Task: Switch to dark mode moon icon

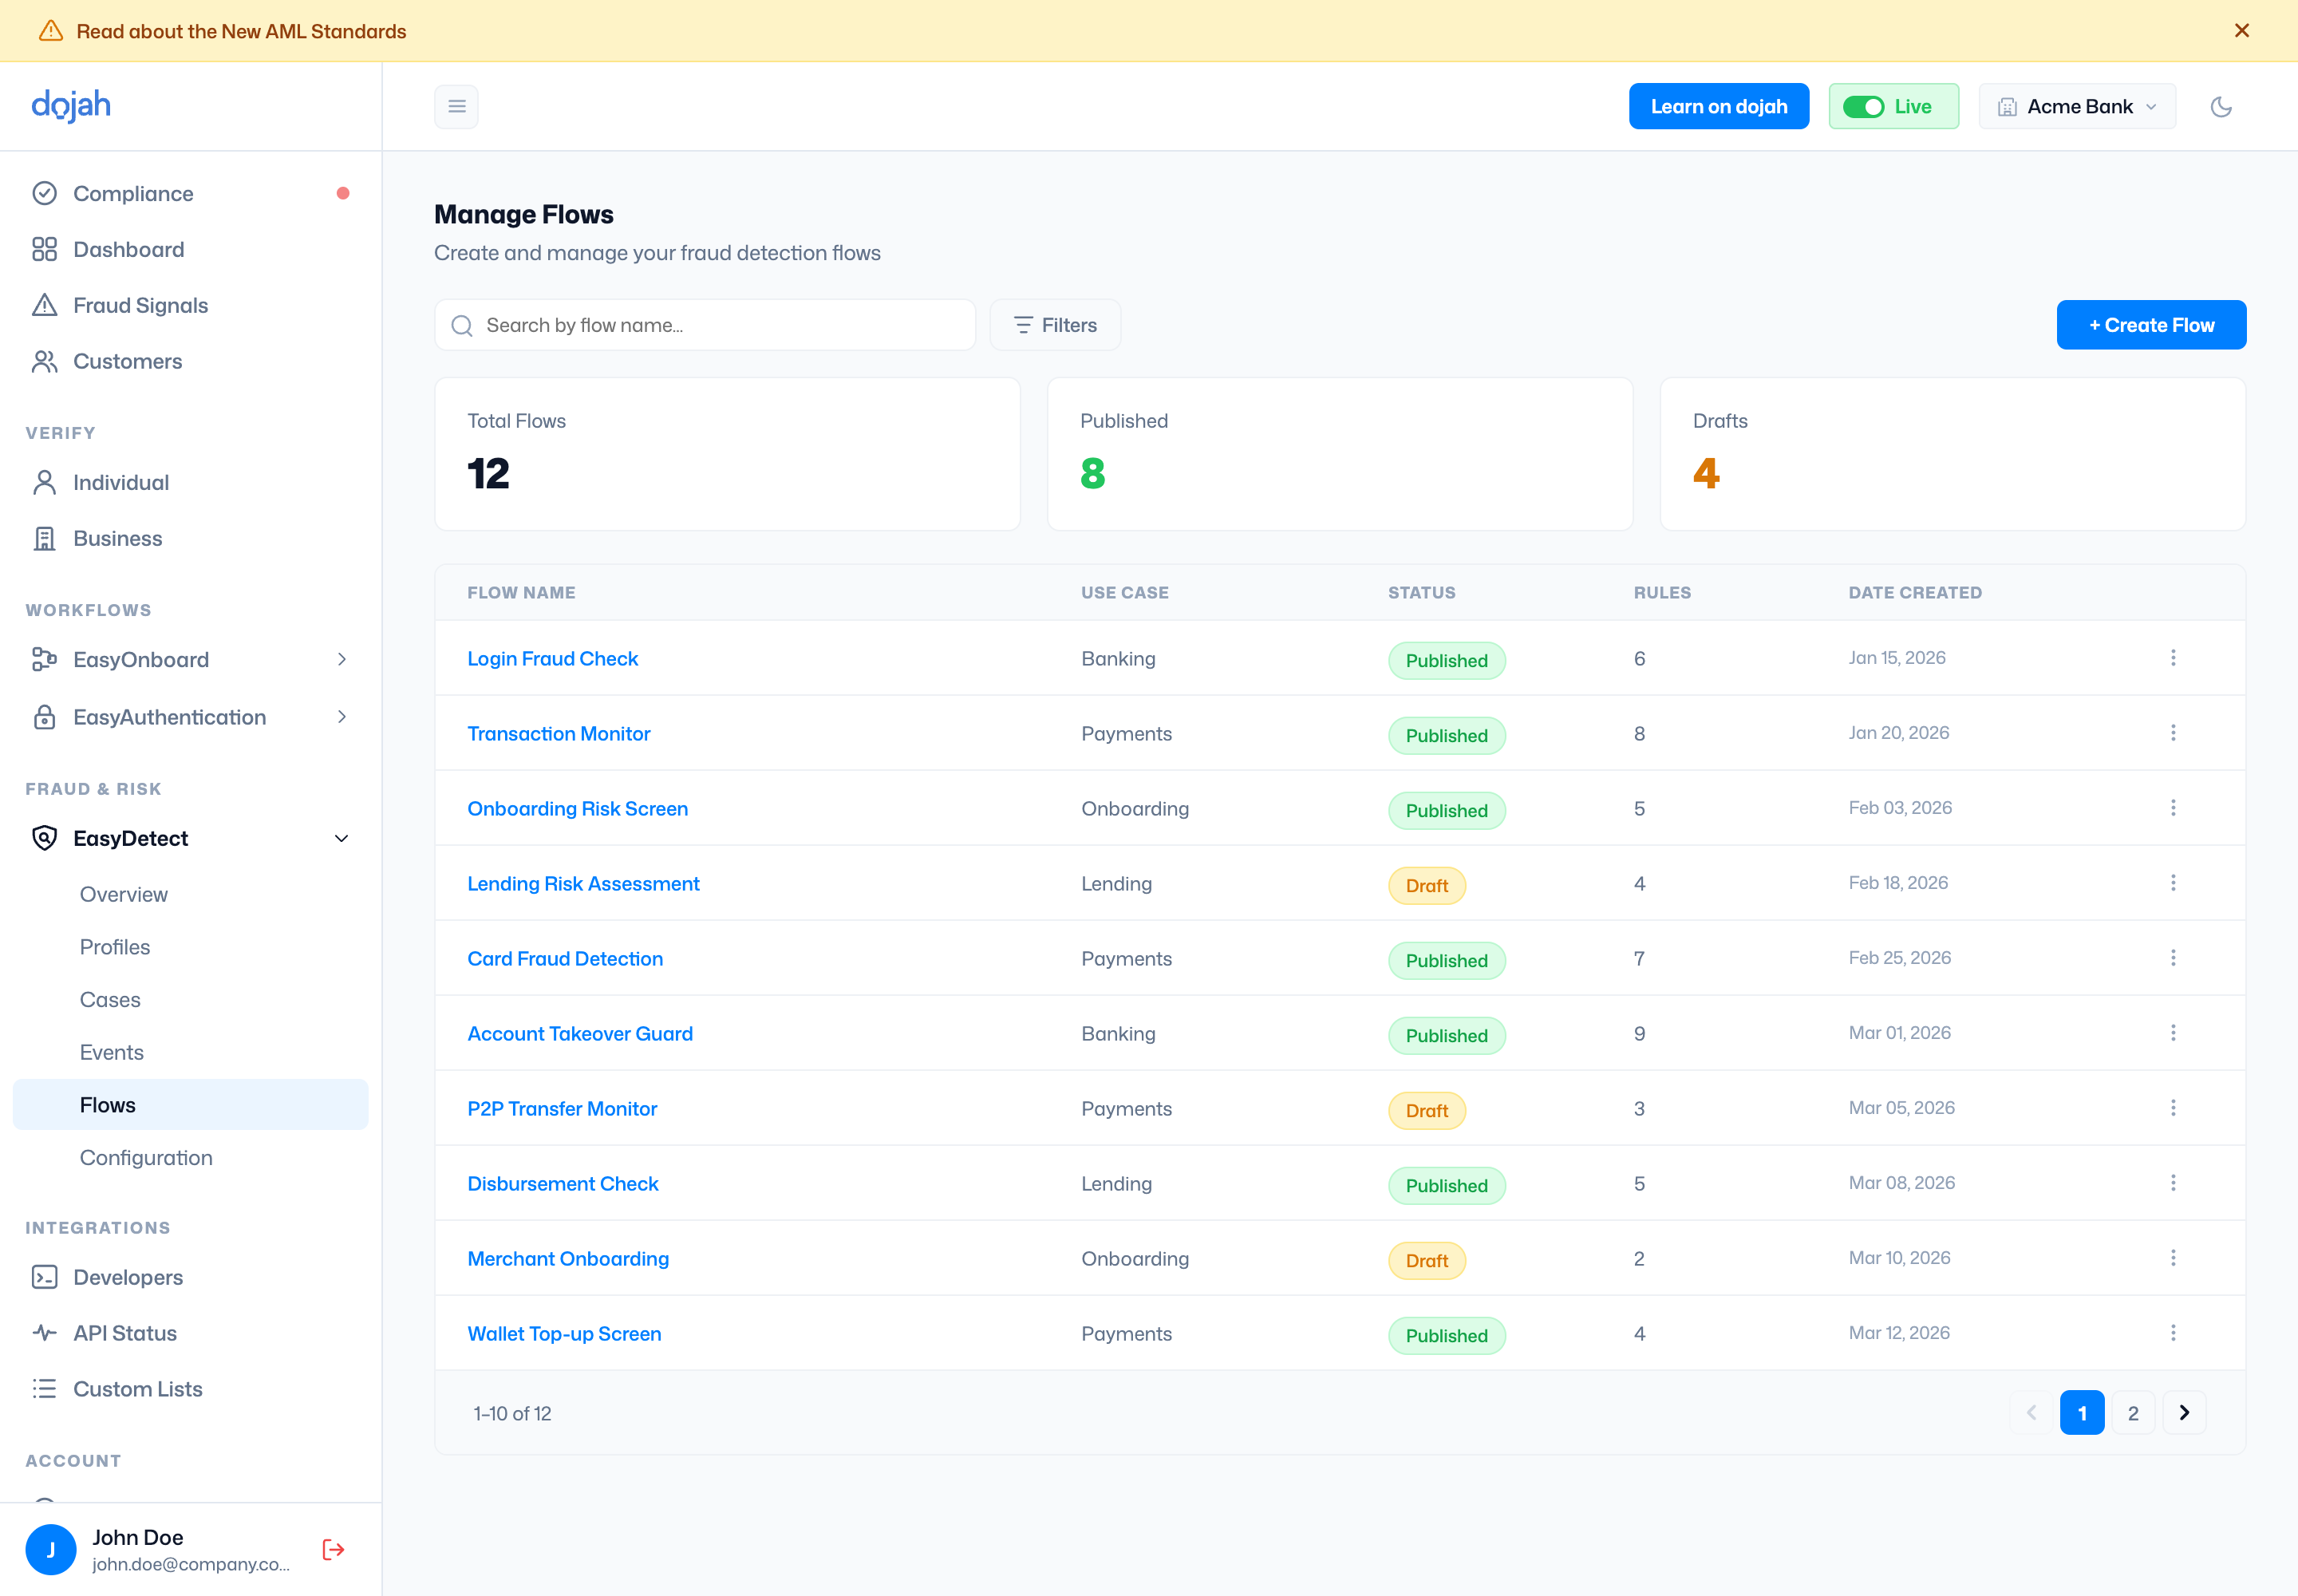Action: (2221, 106)
